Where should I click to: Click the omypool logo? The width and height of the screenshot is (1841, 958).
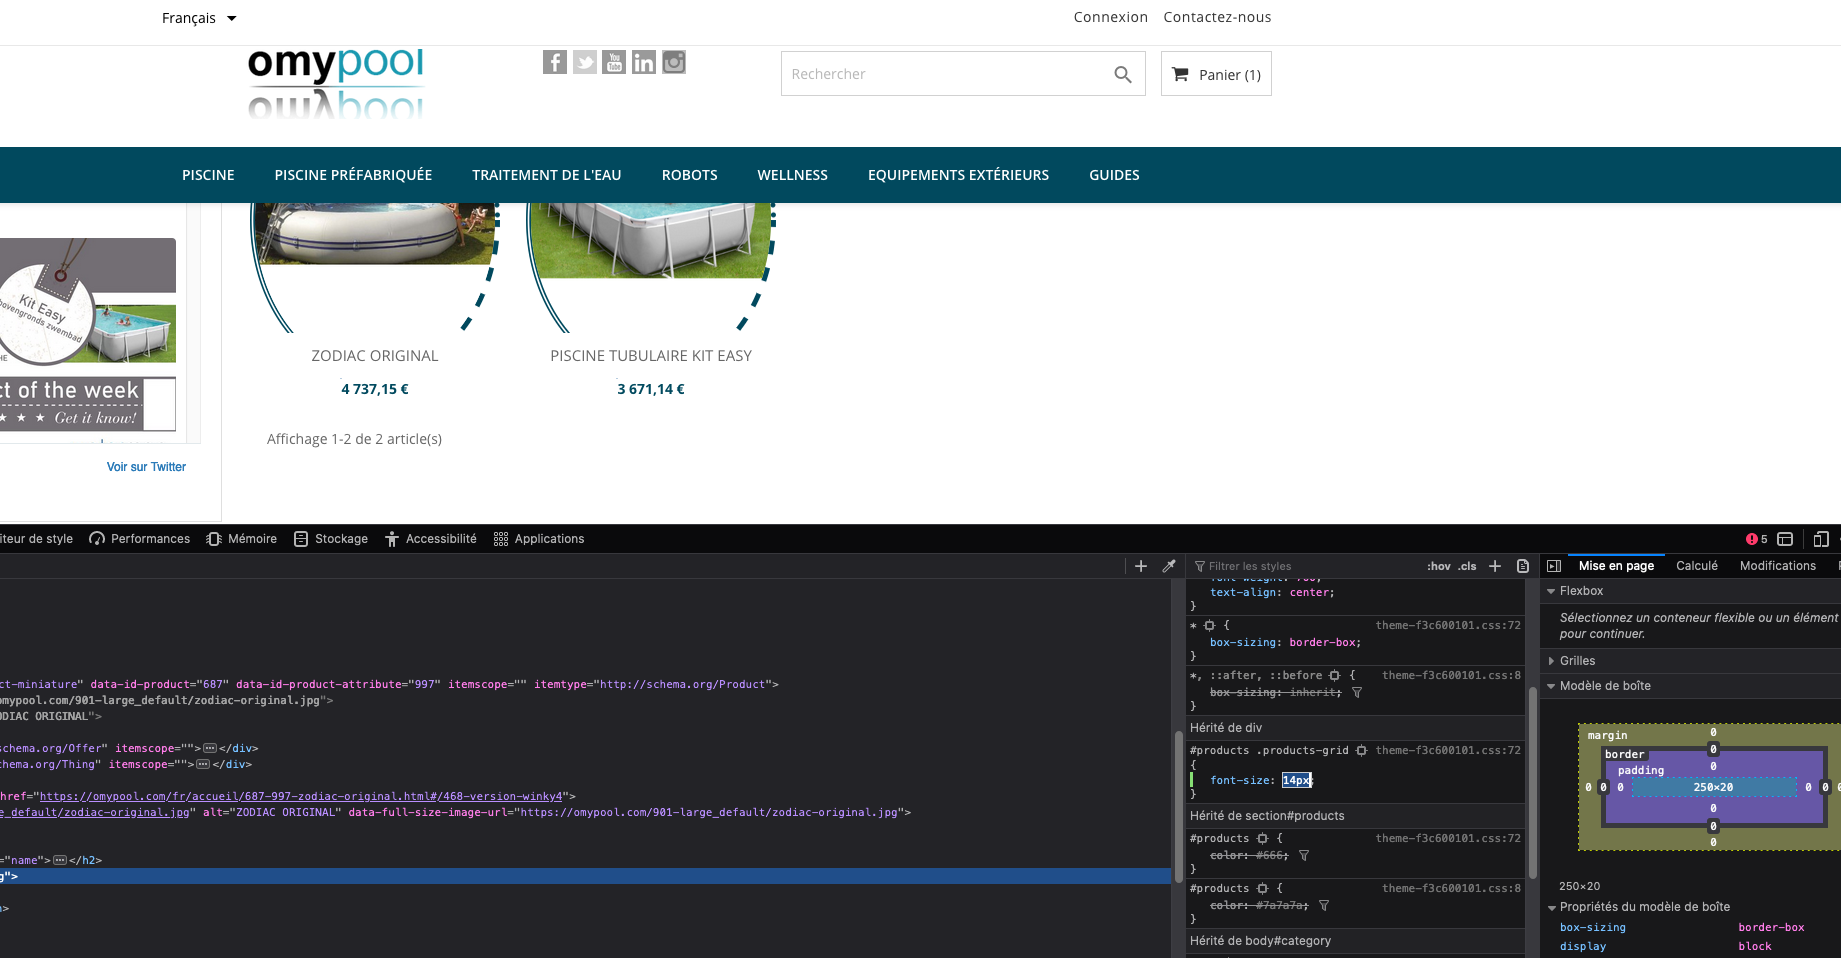pyautogui.click(x=336, y=83)
